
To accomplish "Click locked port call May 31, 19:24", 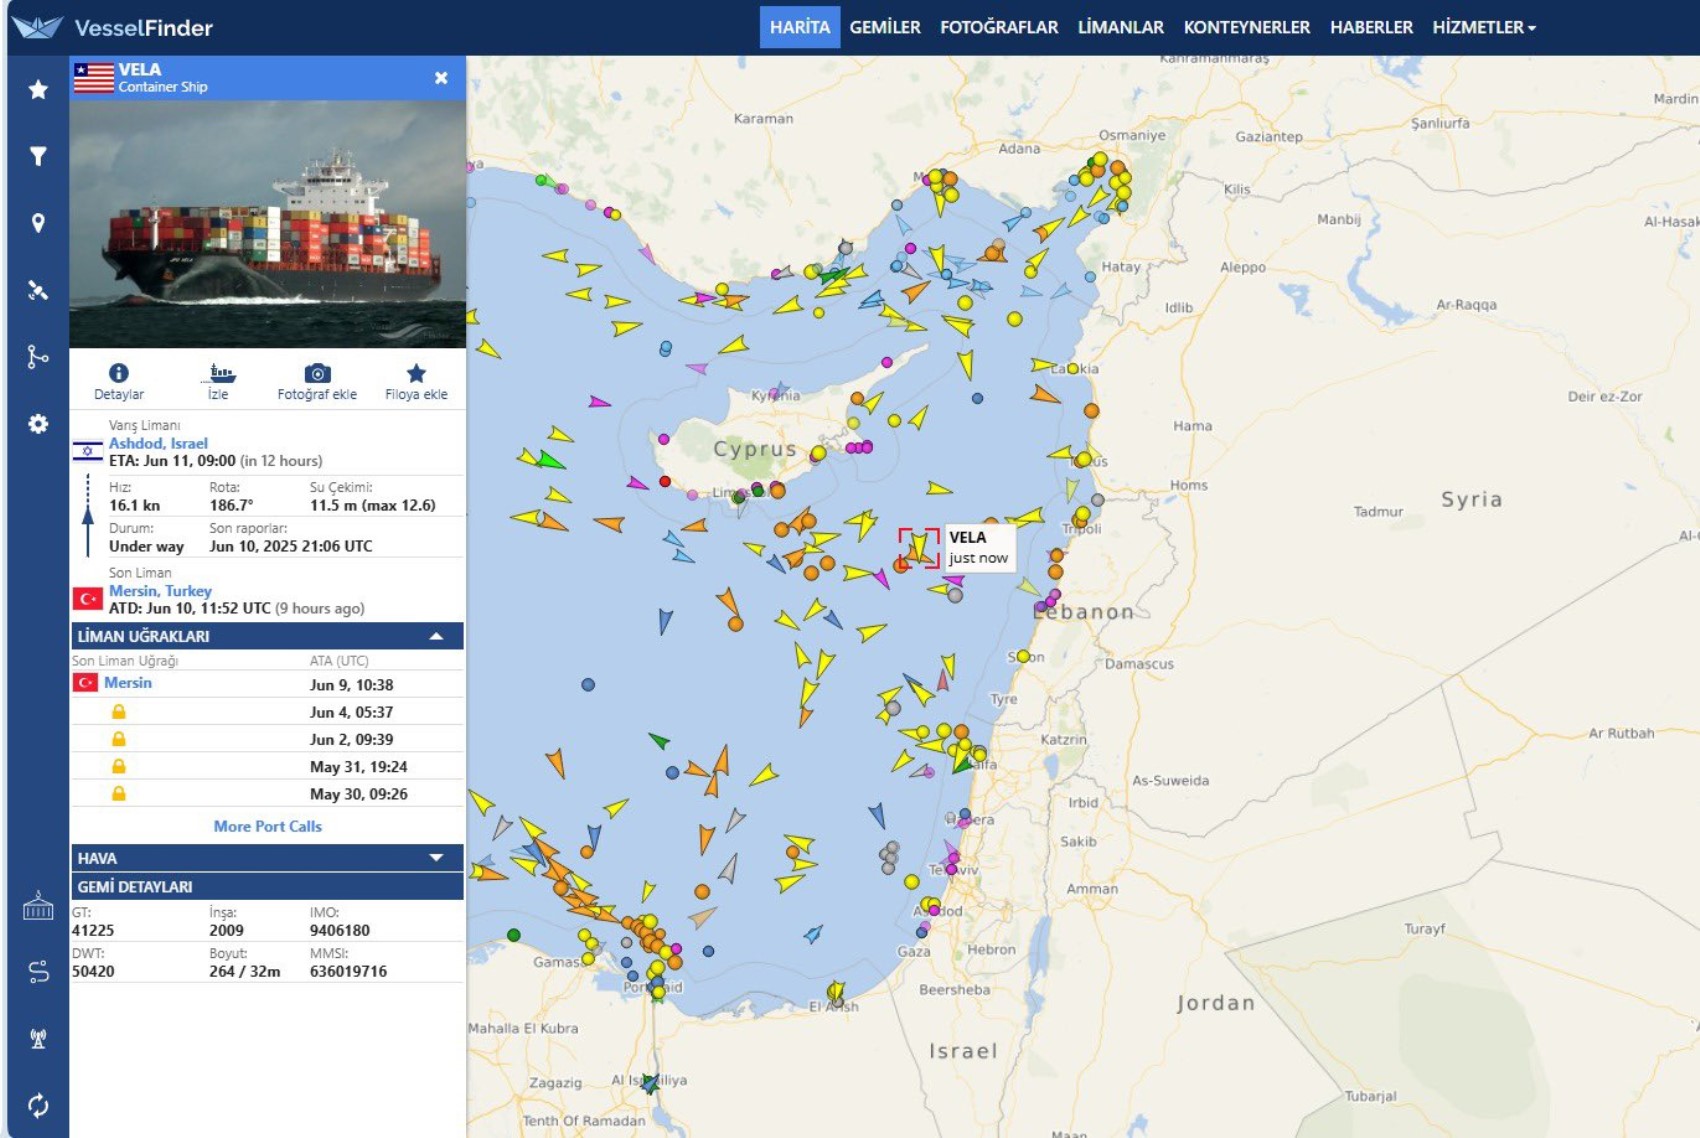I will coord(267,766).
